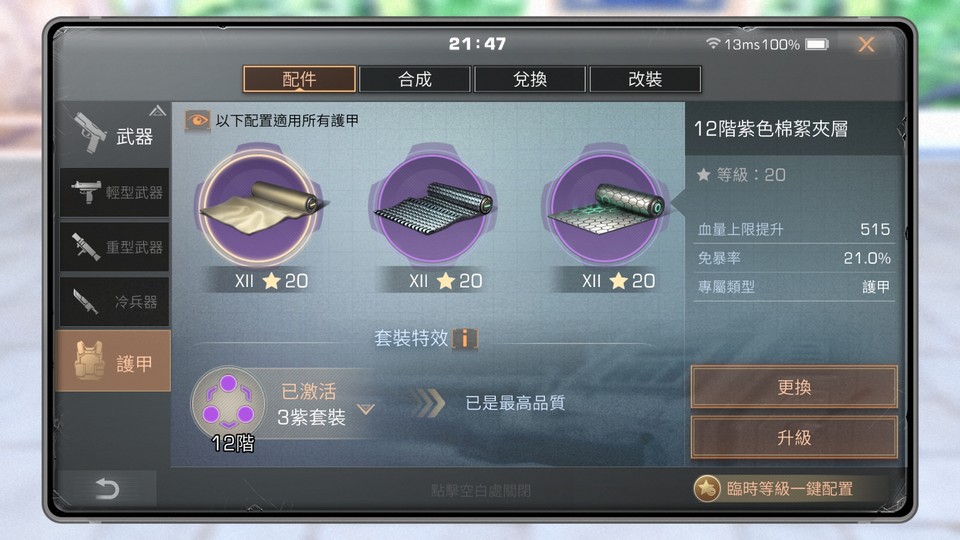Click the 臨時等級一鍵配置 gold star icon
The image size is (960, 540).
707,489
